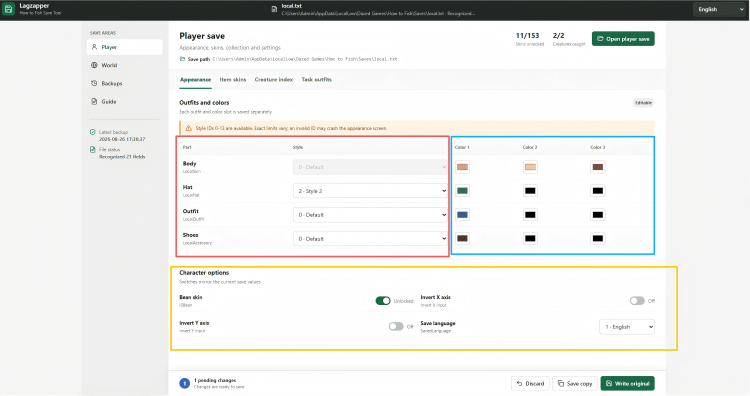Image resolution: width=750 pixels, height=396 pixels.
Task: Switch to the Task outfits tab
Action: pos(317,79)
